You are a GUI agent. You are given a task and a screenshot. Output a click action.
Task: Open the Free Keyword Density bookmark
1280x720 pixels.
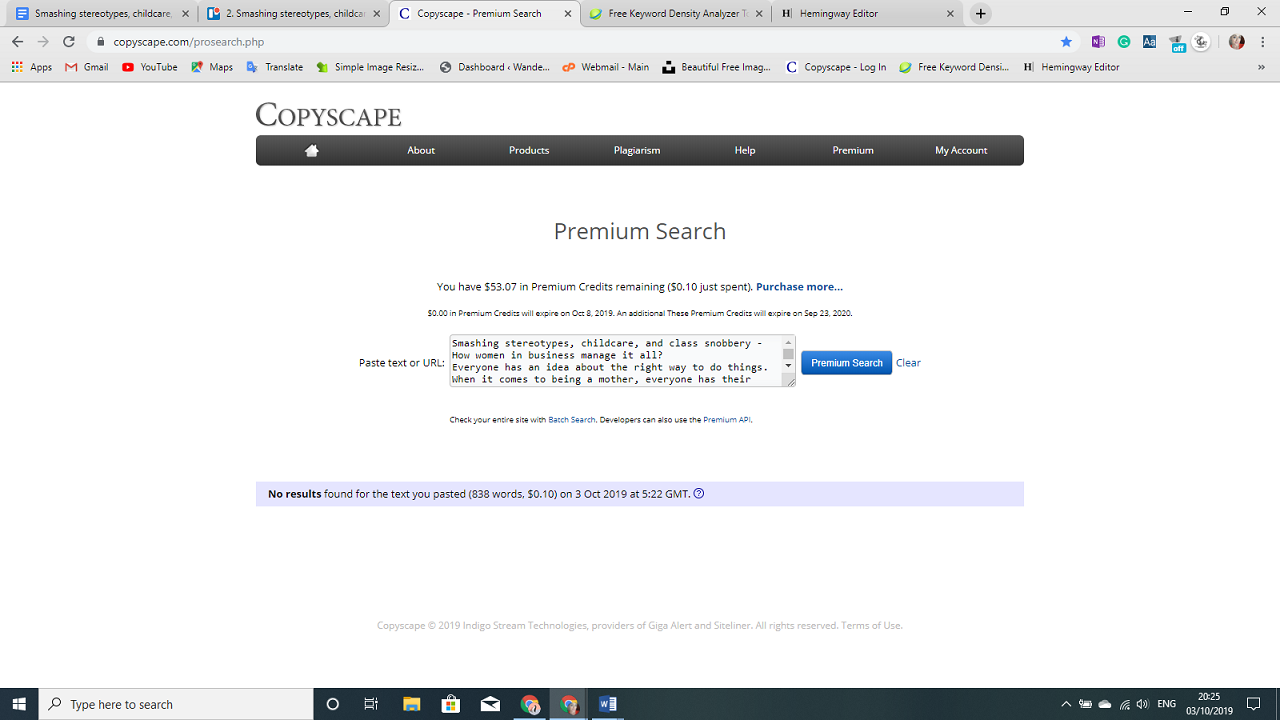click(x=955, y=67)
